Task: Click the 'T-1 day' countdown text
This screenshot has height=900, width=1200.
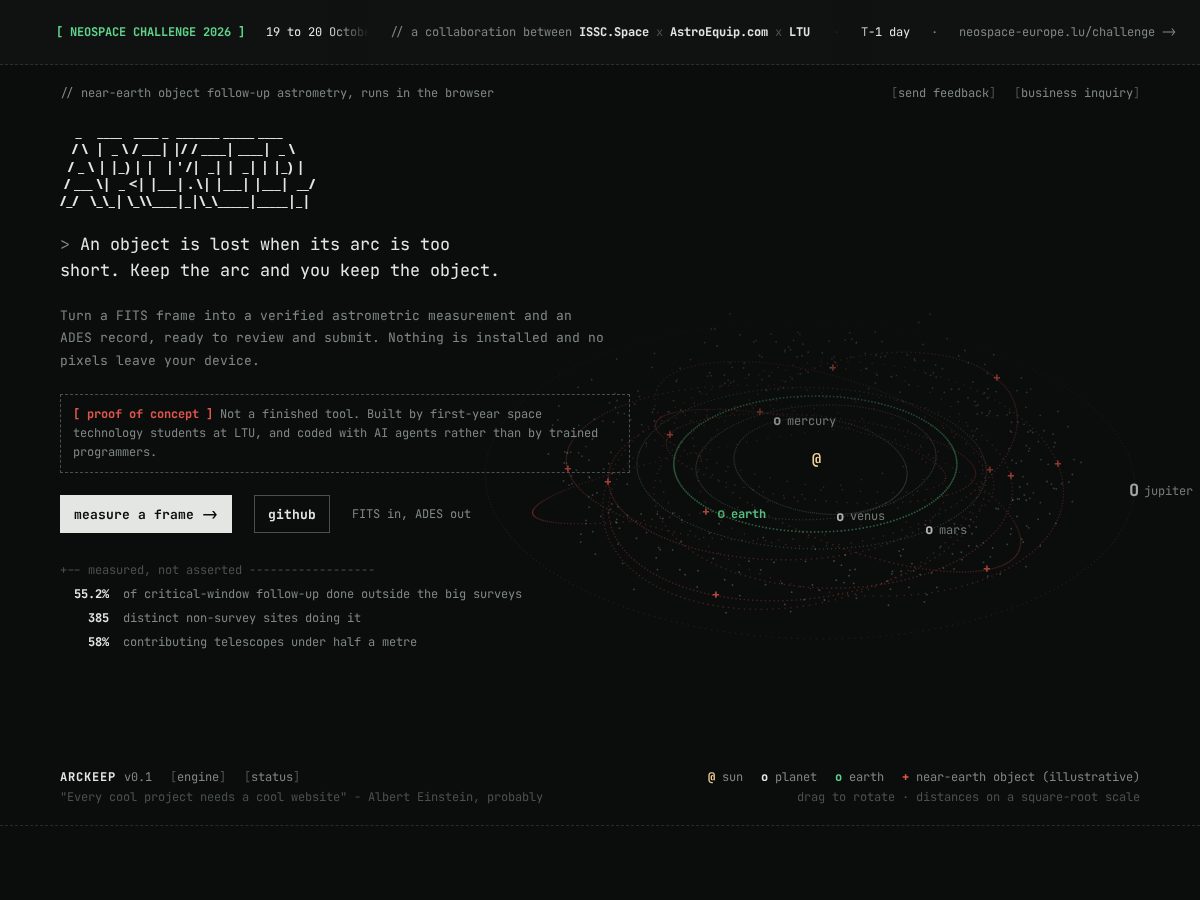Action: [x=885, y=32]
